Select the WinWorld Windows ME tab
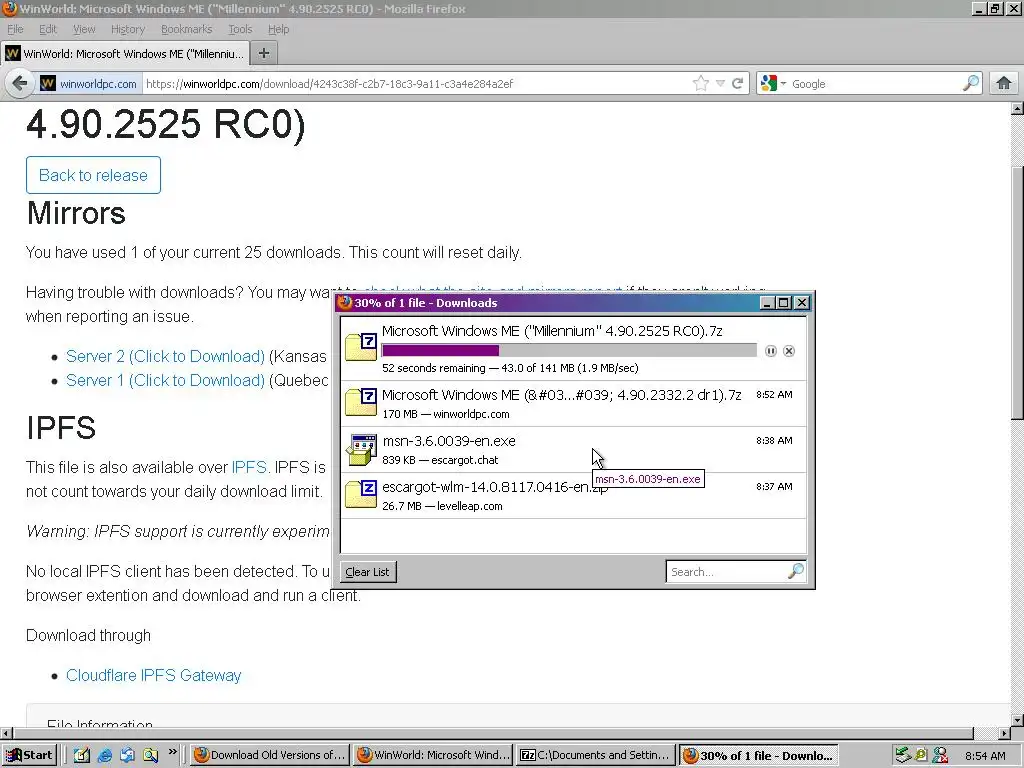Viewport: 1024px width, 768px height. [x=125, y=54]
